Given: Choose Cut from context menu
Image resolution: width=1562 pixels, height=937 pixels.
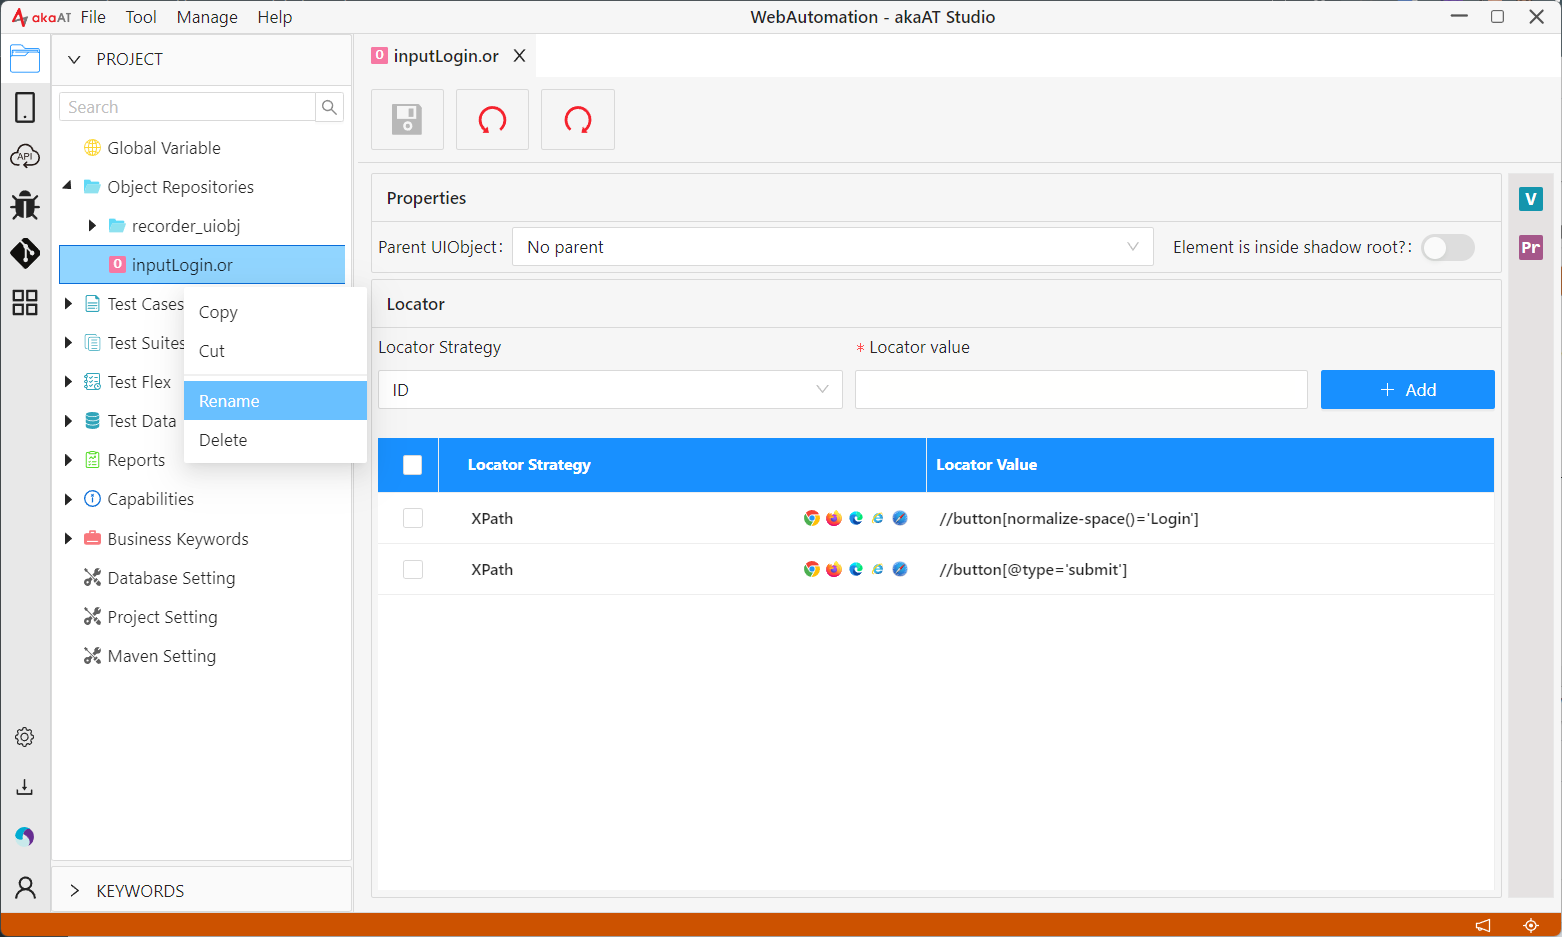Looking at the screenshot, I should click(275, 351).
